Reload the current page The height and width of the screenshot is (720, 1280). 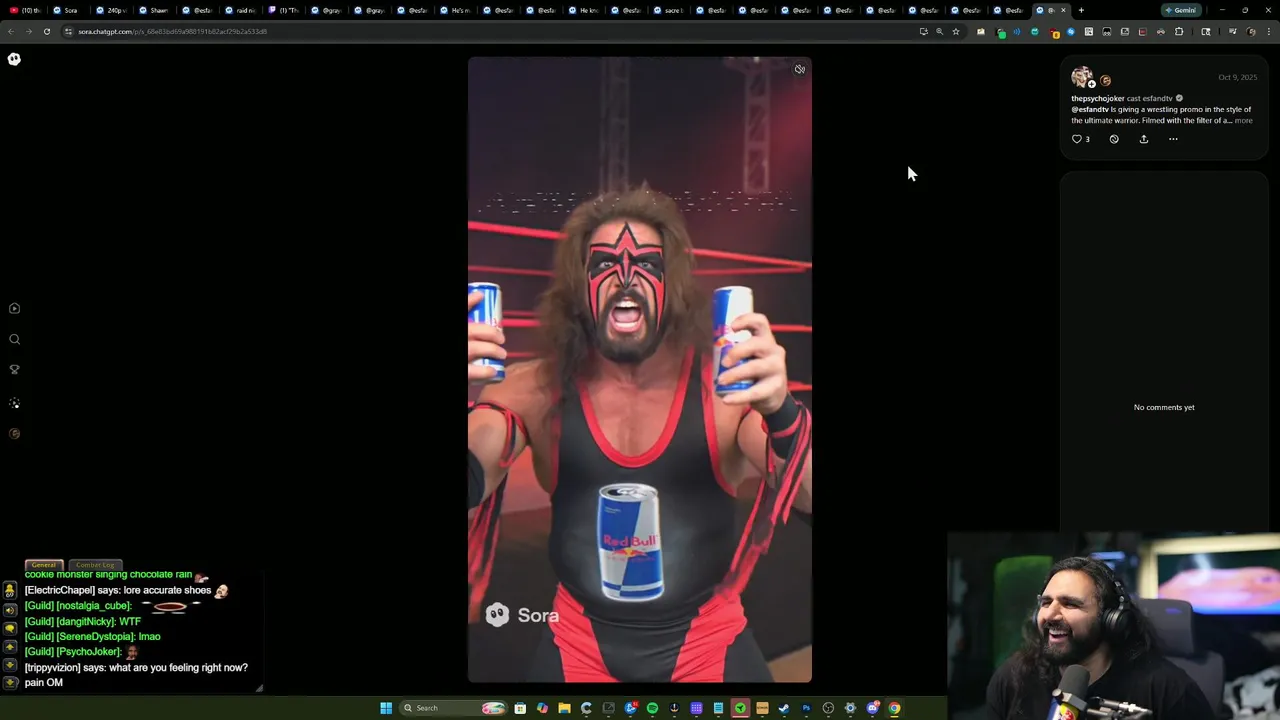[47, 31]
